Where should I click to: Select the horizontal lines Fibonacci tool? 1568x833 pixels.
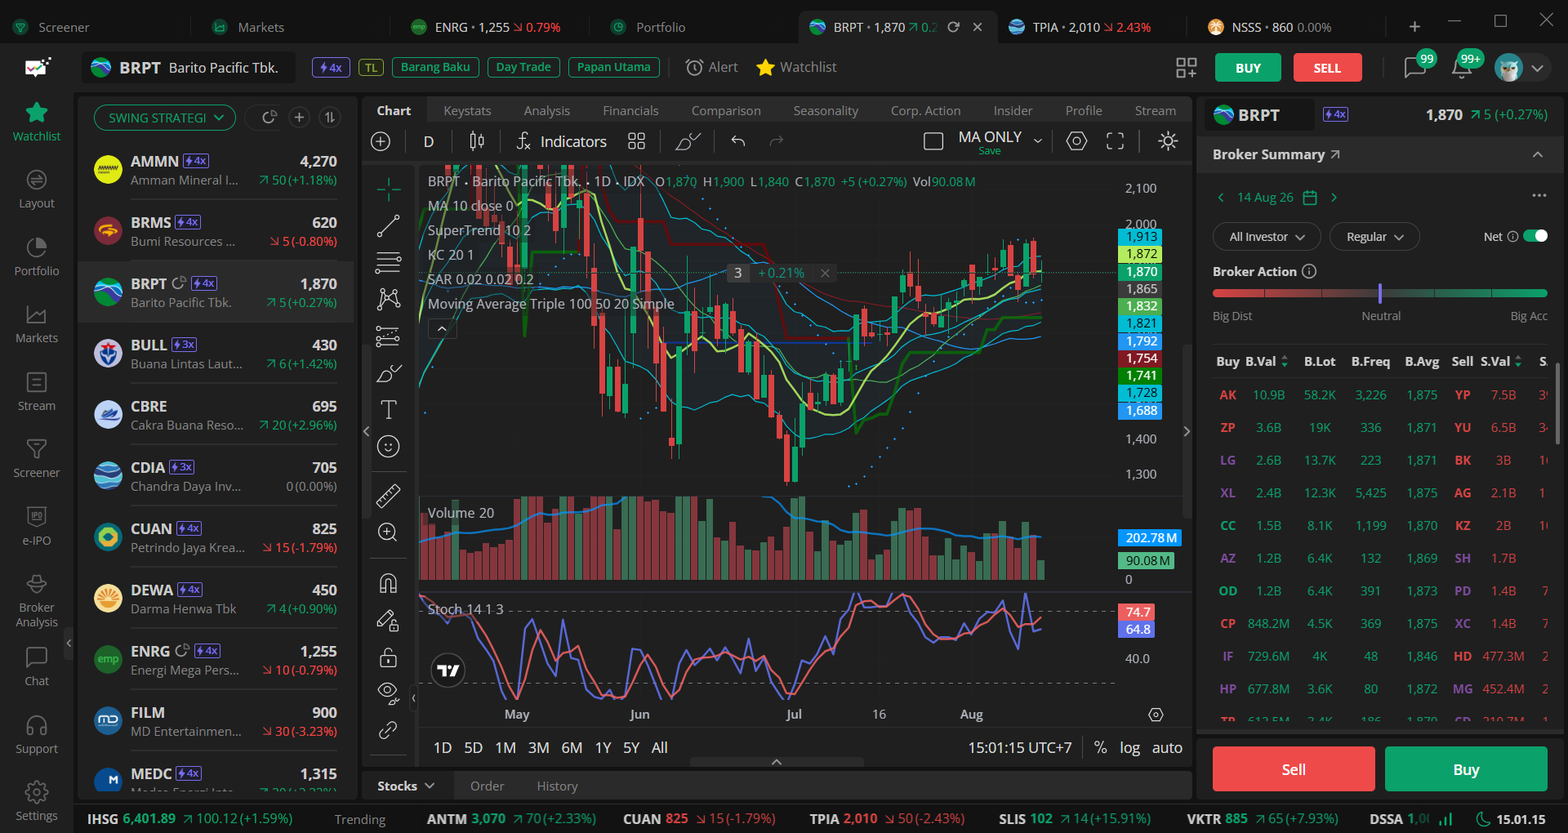pos(389,263)
